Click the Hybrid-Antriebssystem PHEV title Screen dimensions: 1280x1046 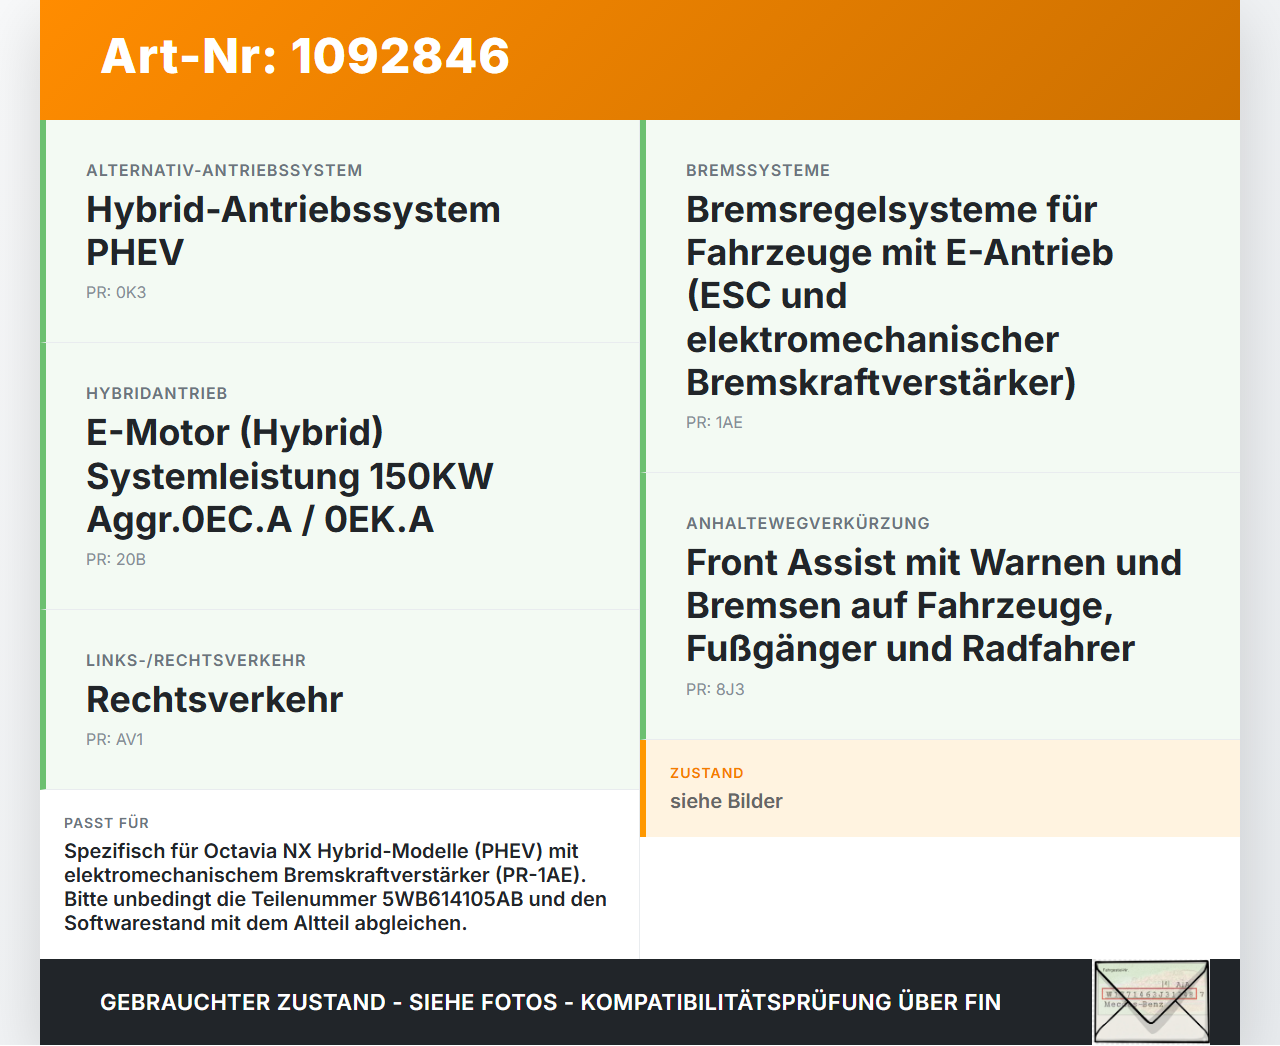coord(293,231)
